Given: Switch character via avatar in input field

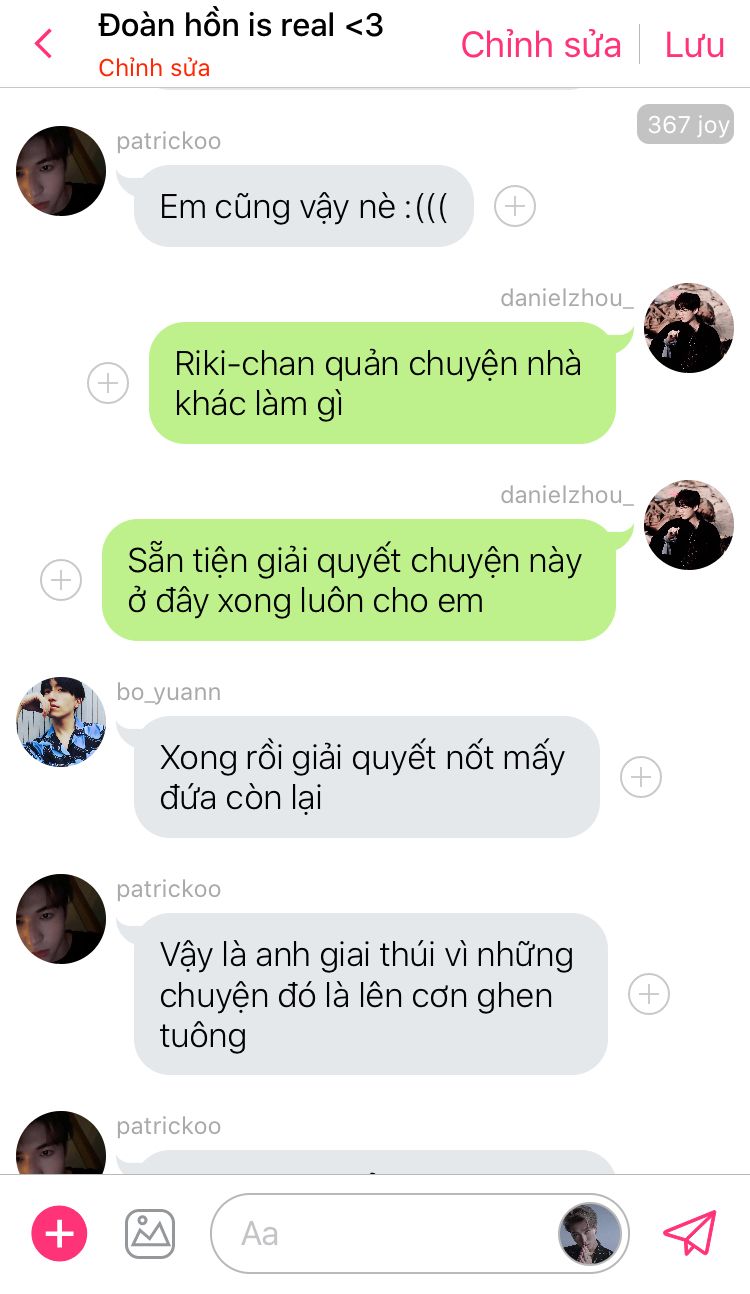Looking at the screenshot, I should tap(590, 1234).
